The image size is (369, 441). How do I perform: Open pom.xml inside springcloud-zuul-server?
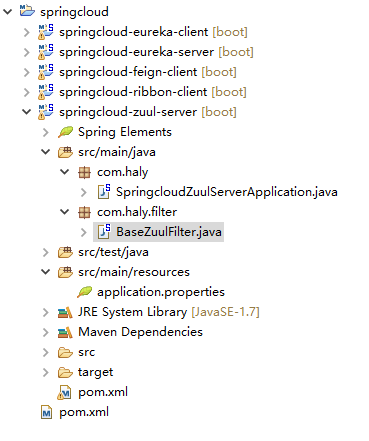(103, 393)
